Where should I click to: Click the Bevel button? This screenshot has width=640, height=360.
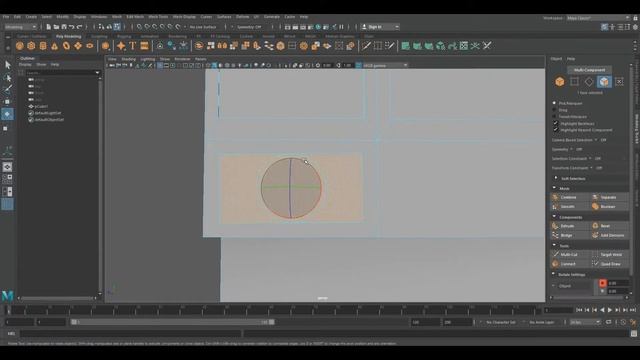point(610,226)
